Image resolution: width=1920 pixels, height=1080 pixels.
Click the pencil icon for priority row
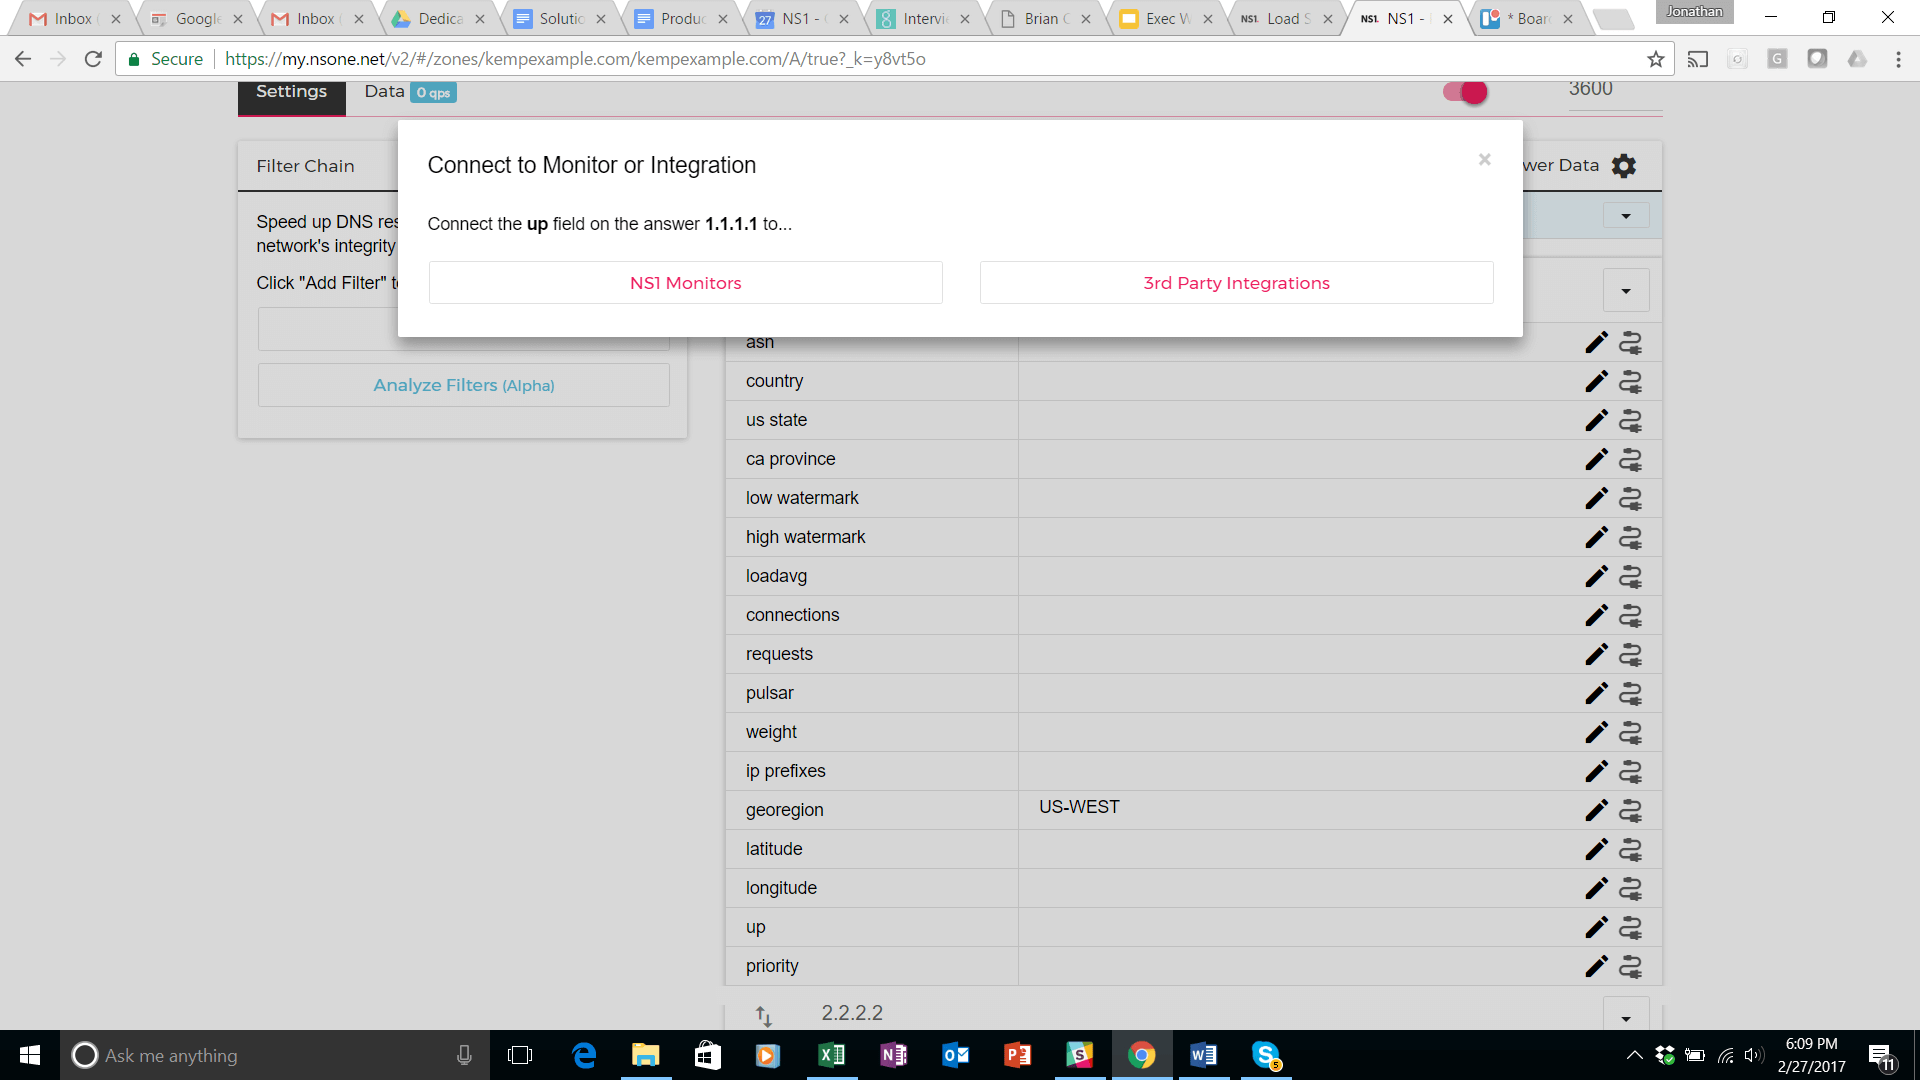pos(1596,966)
